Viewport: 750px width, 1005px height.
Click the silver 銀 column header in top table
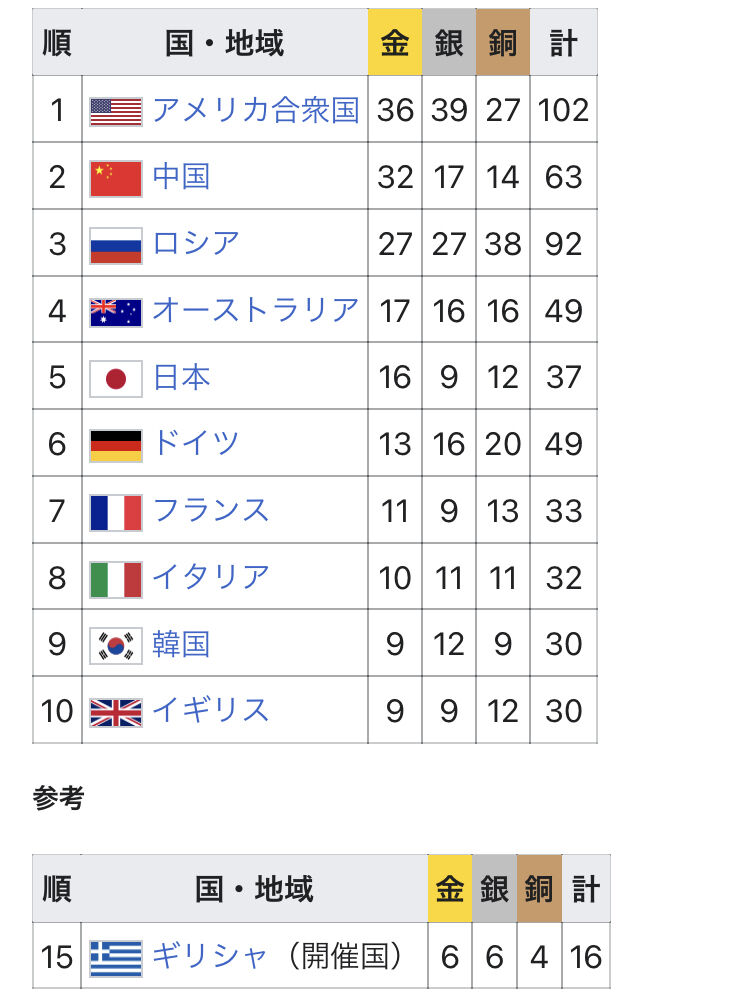pyautogui.click(x=449, y=42)
